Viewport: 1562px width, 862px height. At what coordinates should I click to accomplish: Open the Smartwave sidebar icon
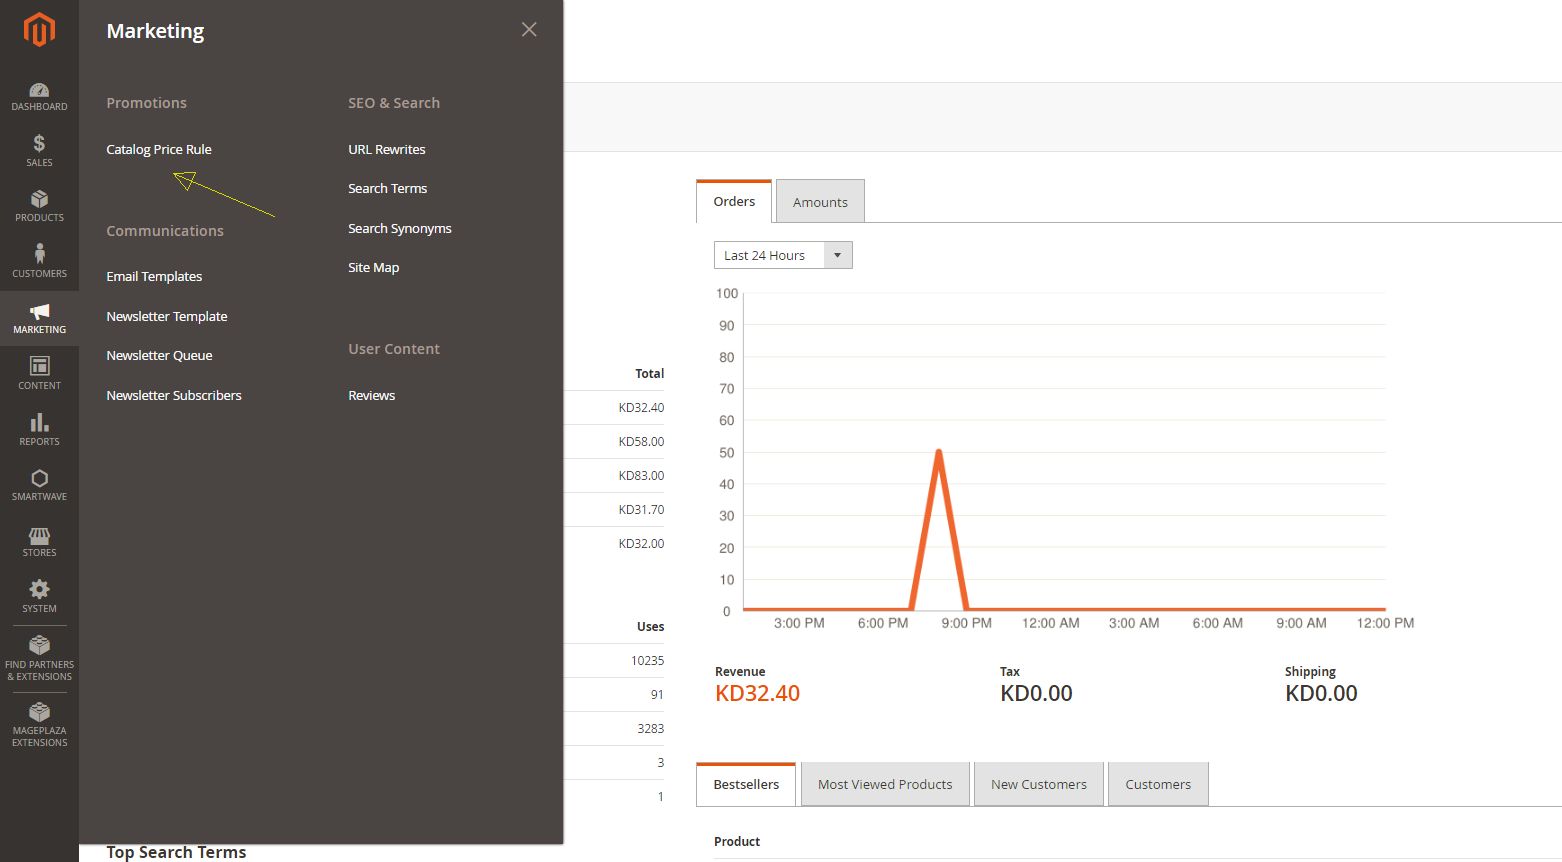coord(39,485)
